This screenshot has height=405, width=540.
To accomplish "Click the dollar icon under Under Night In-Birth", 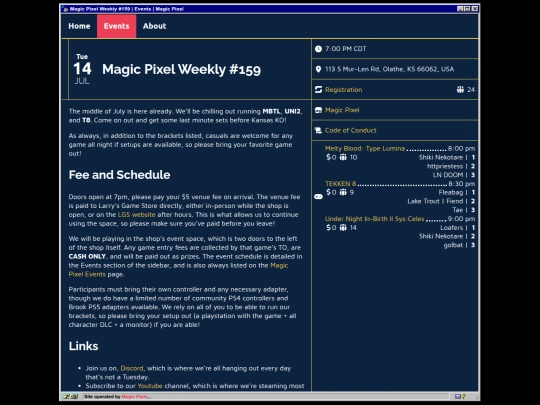I will coord(329,228).
